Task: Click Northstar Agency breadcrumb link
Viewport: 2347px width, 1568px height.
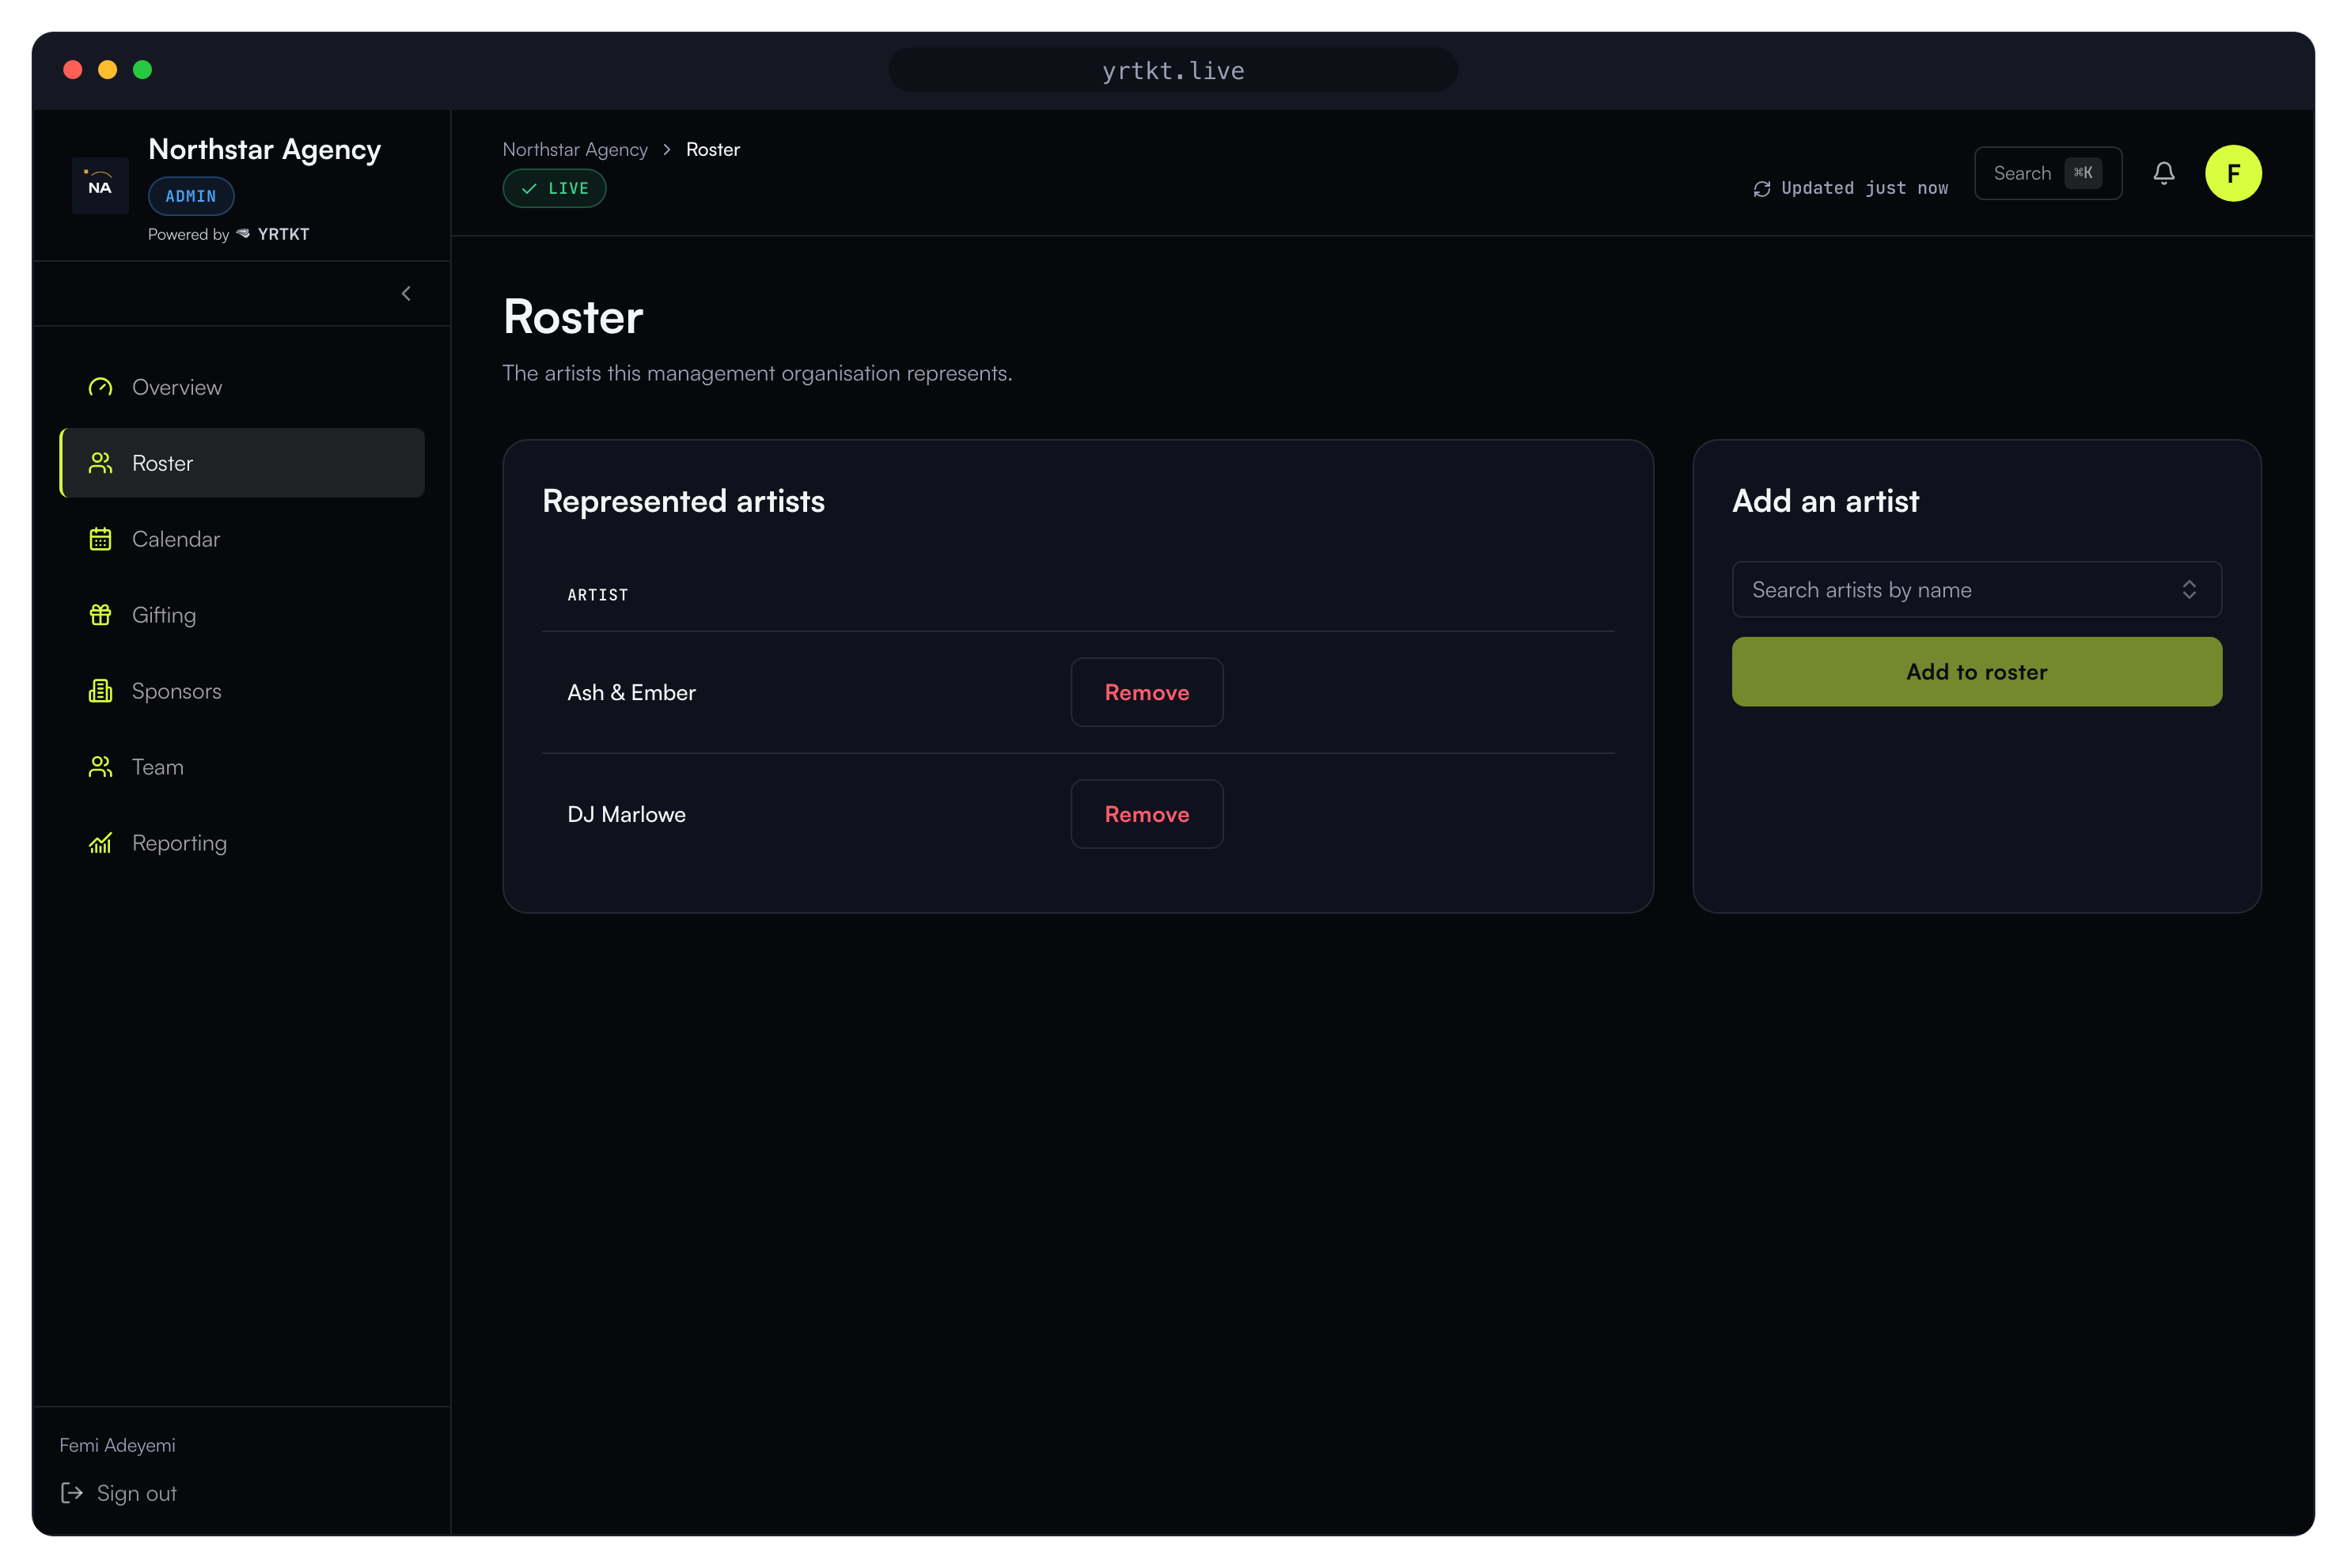Action: pos(575,149)
